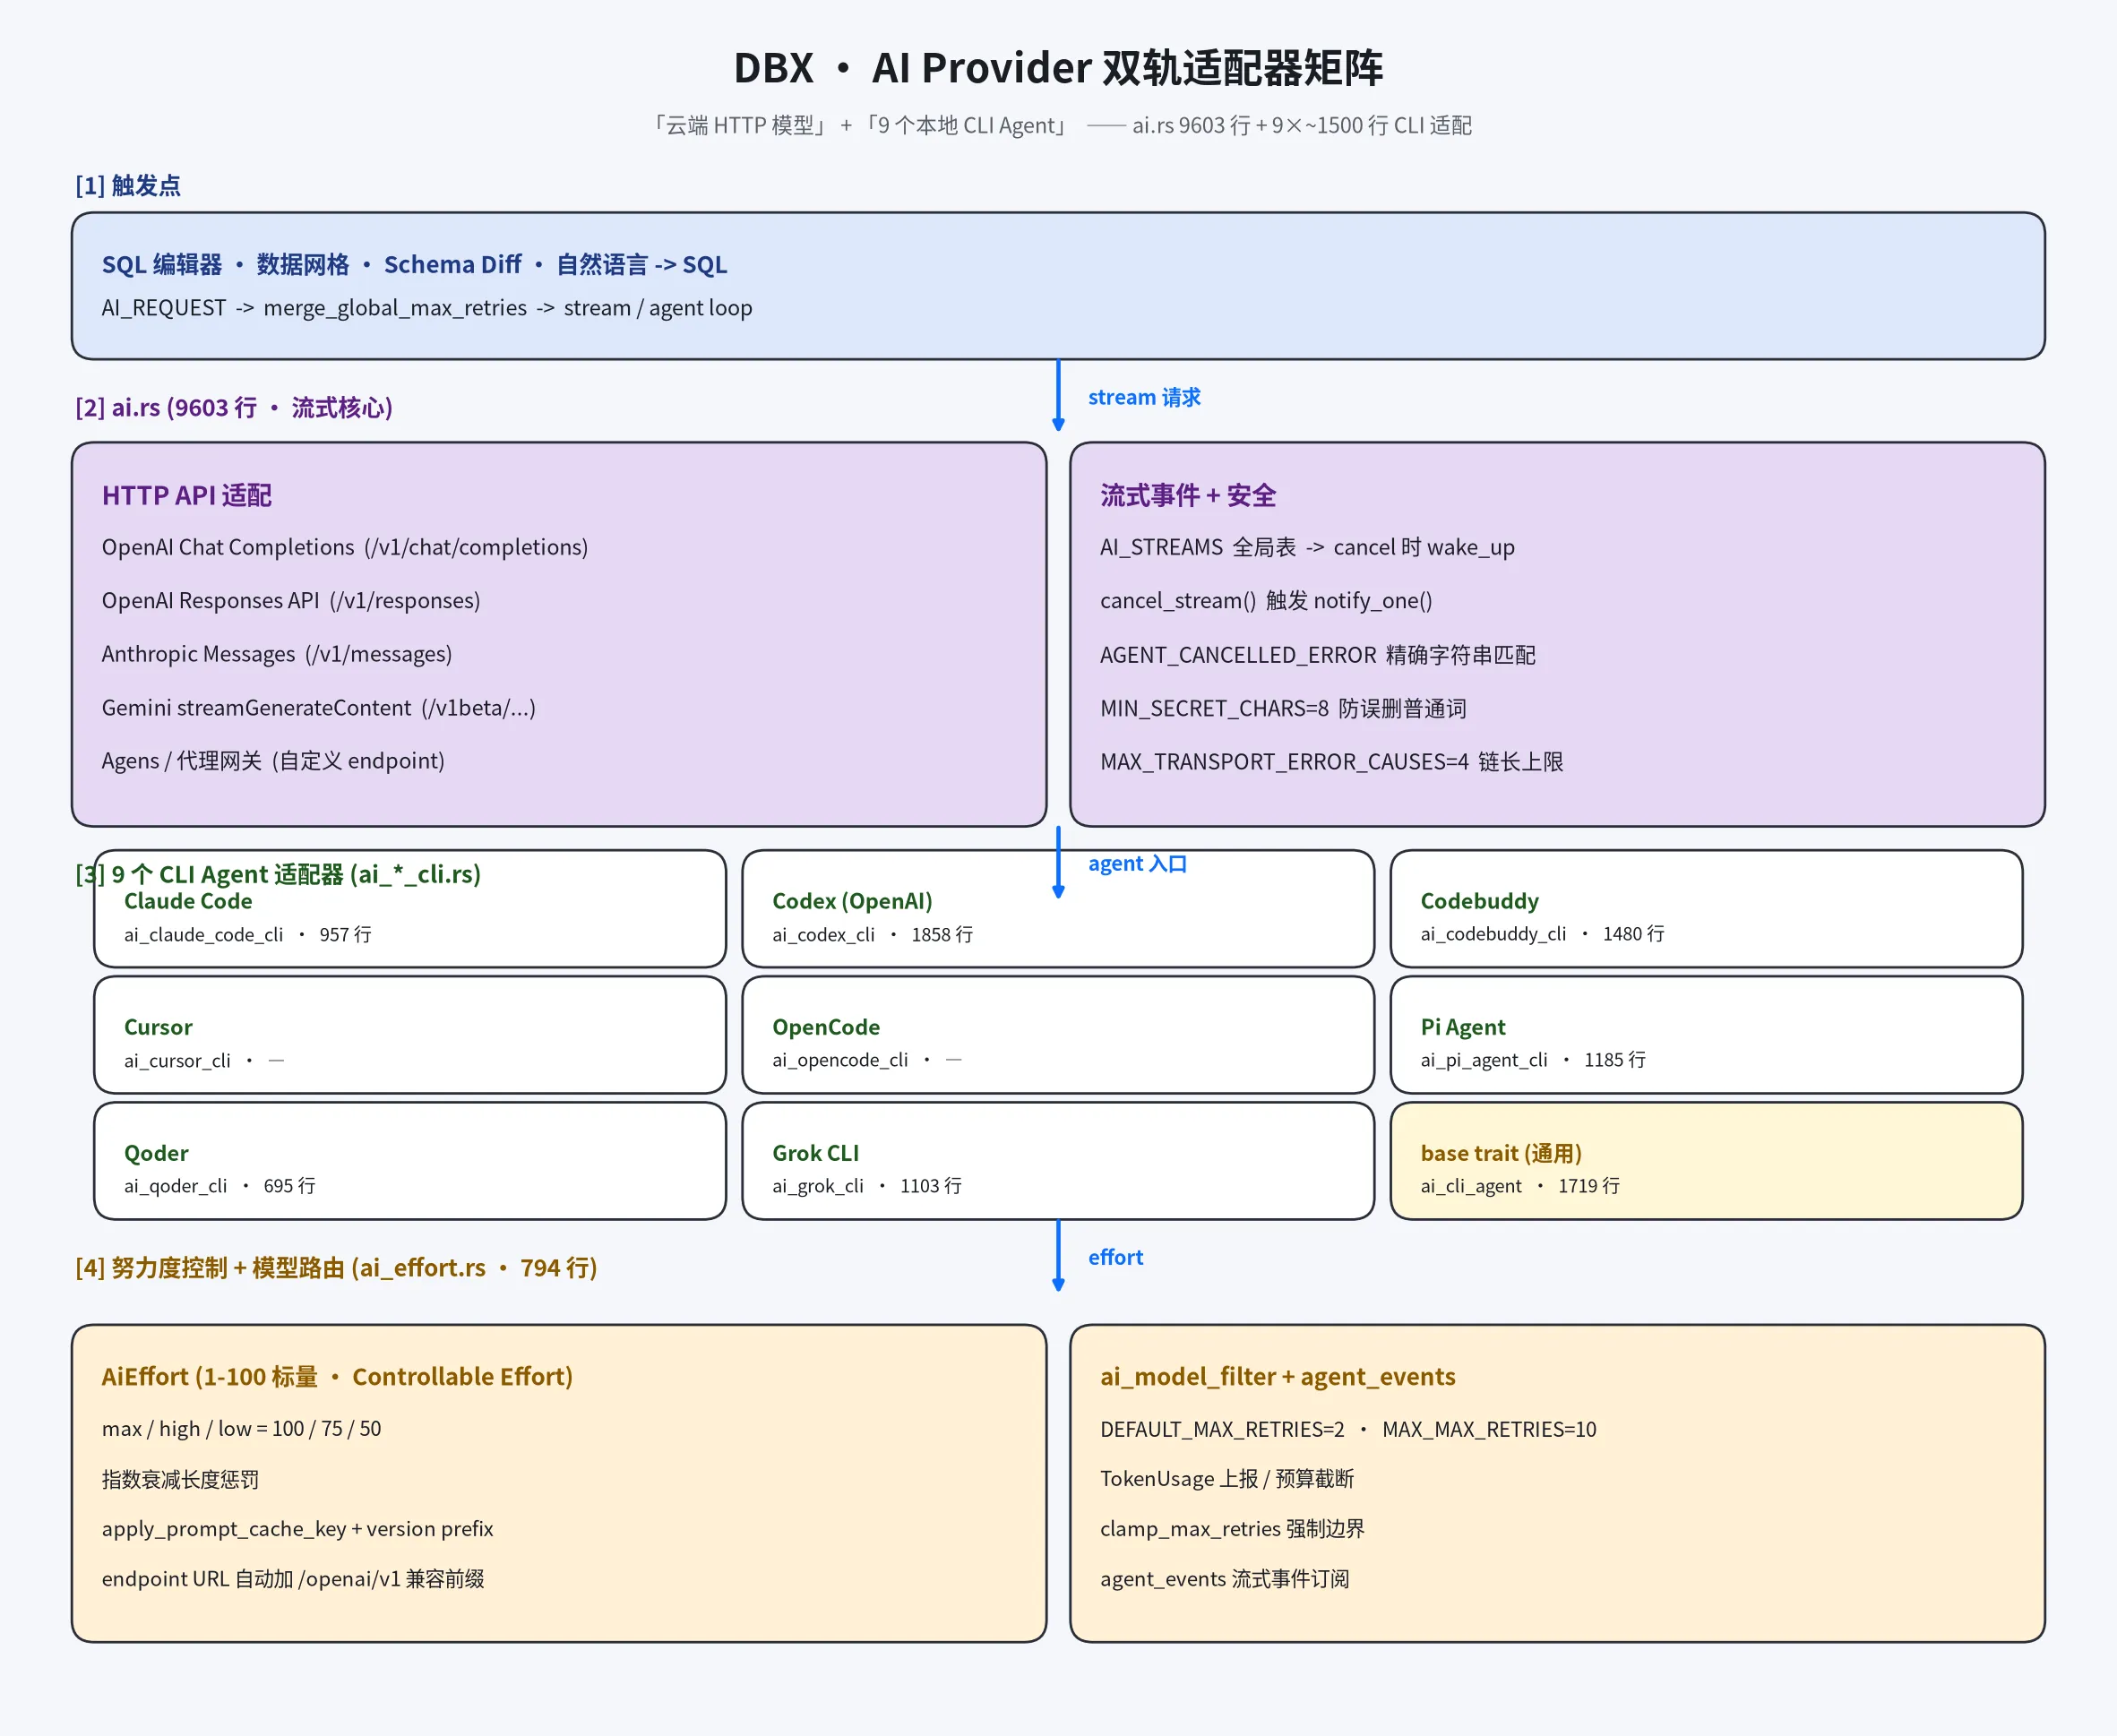Click 'apply_prompt_cache_key + version prefix' line
Image resolution: width=2117 pixels, height=1736 pixels.
coord(297,1529)
